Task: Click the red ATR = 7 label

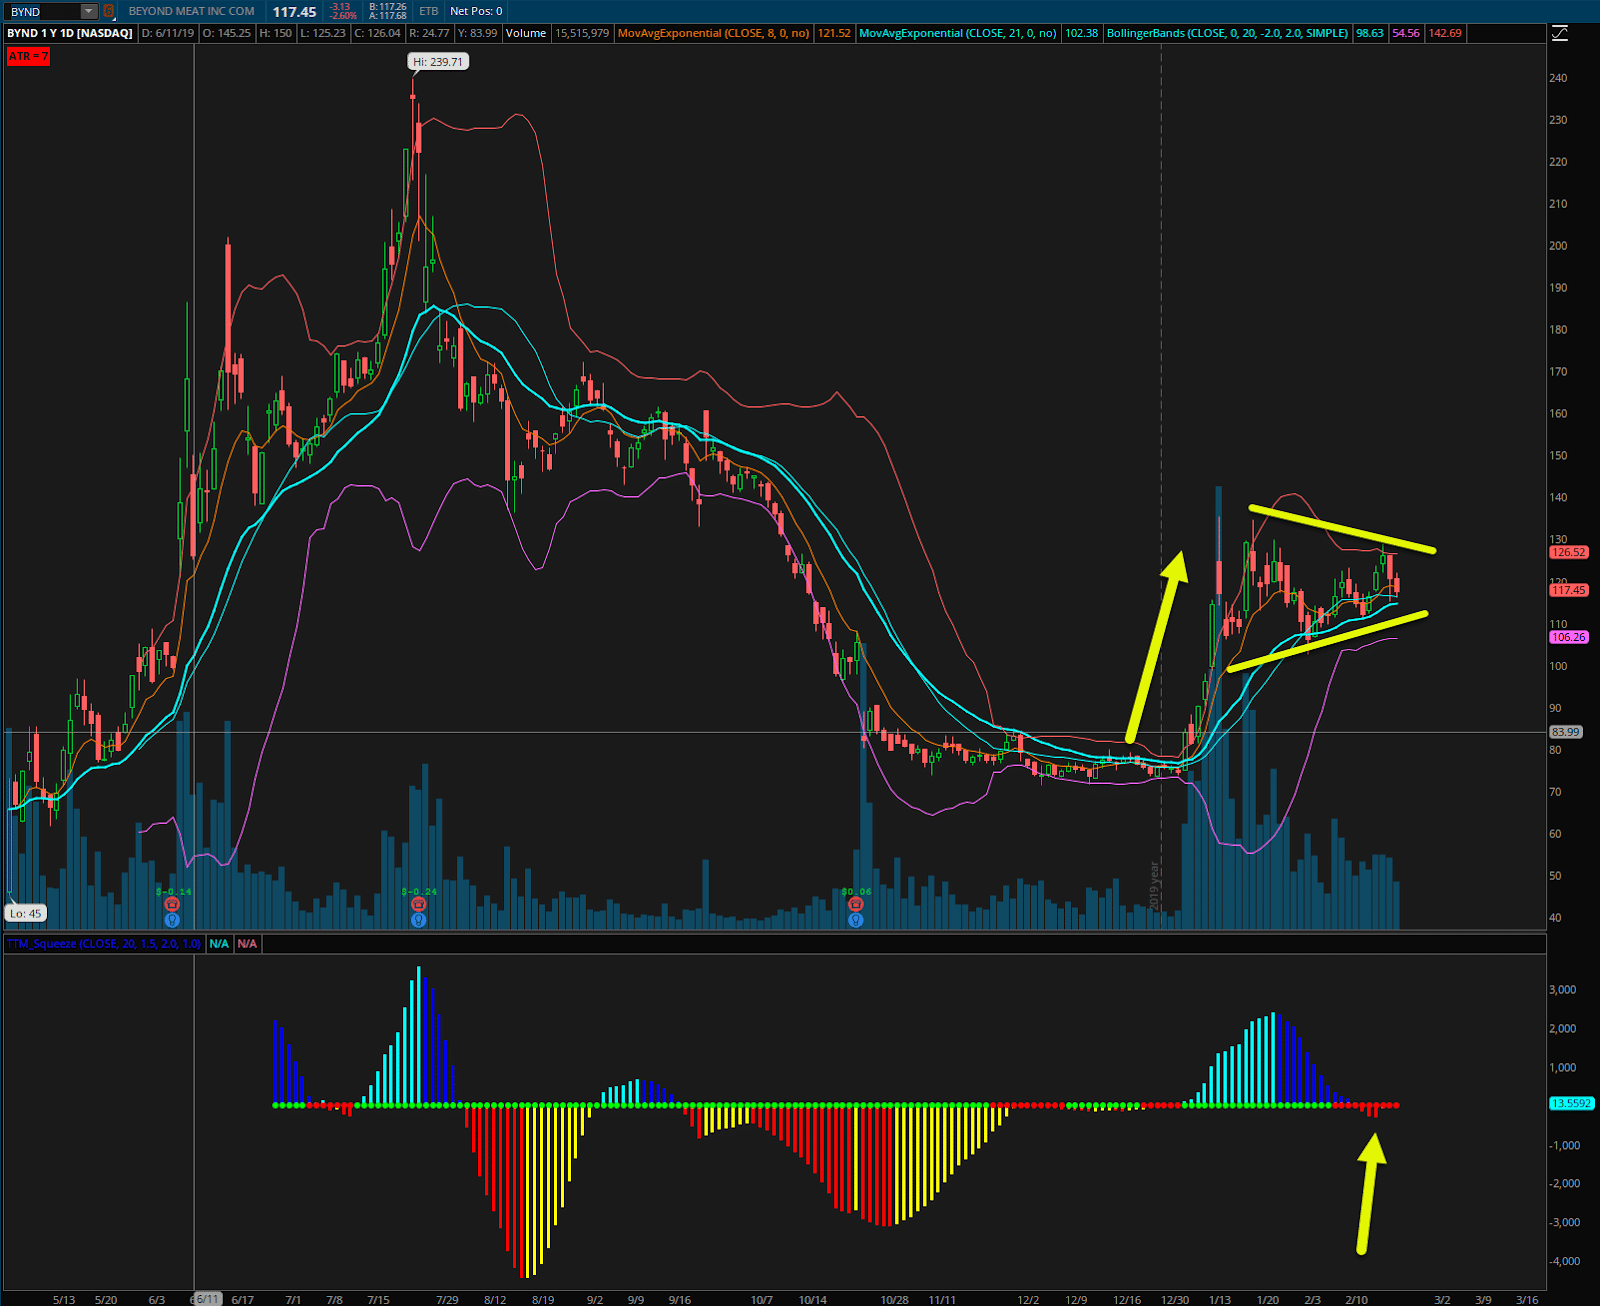Action: tap(28, 56)
